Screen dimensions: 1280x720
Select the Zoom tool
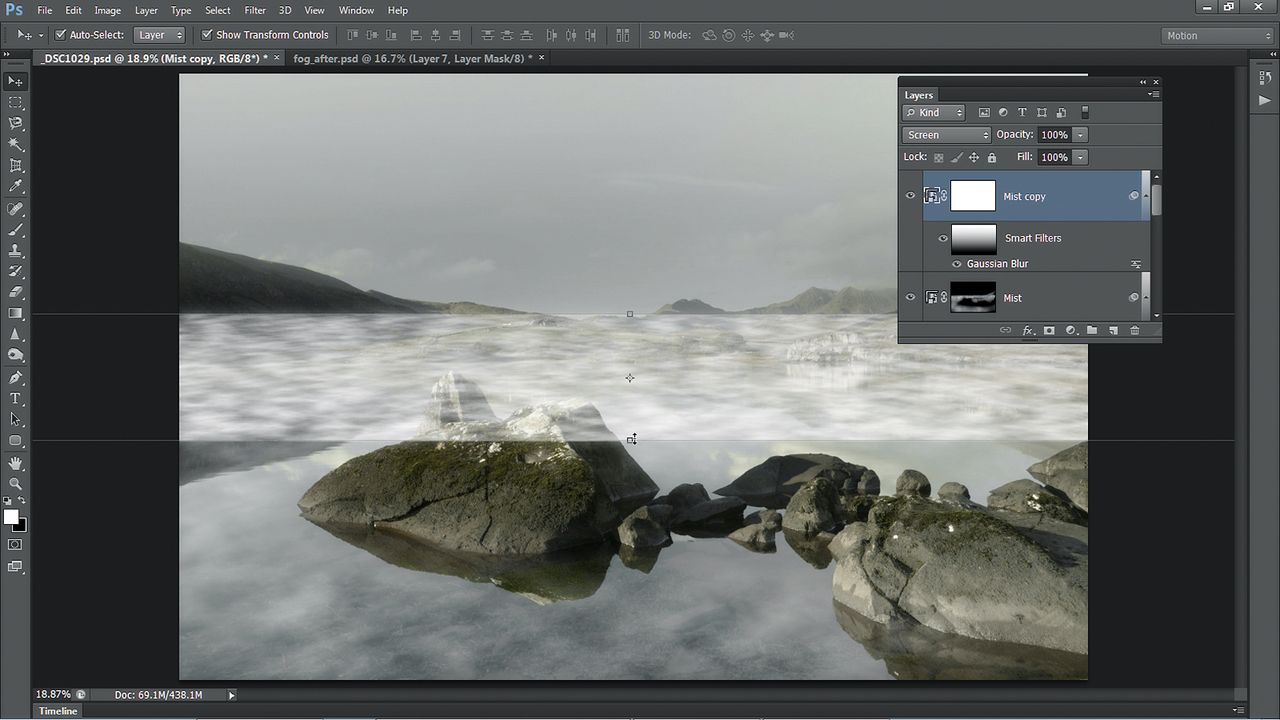[15, 484]
